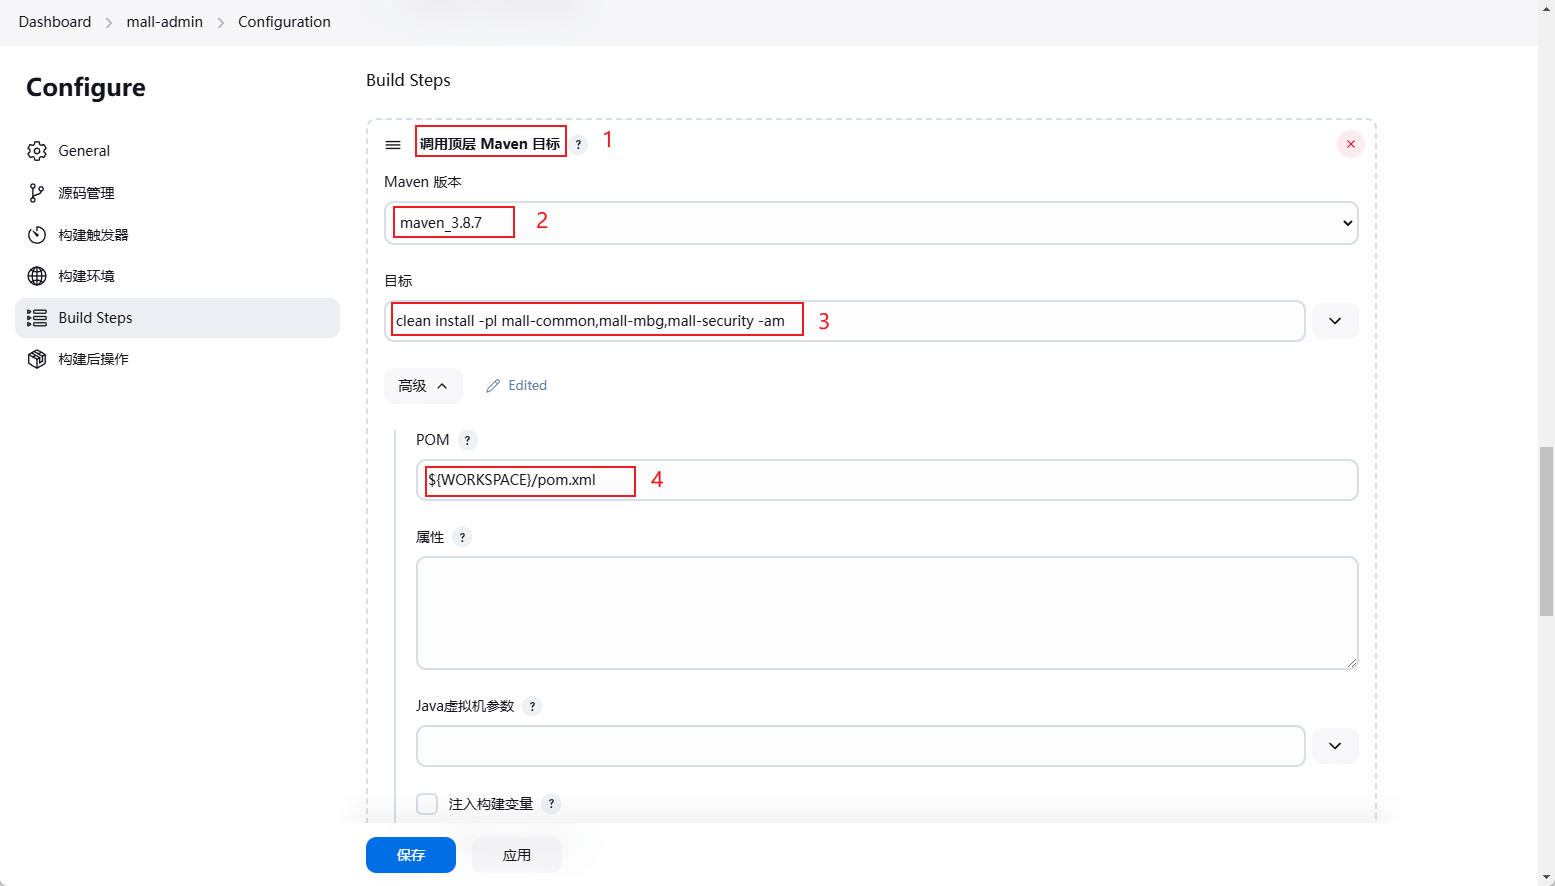The width and height of the screenshot is (1555, 886).
Task: Expand the 目标 field with chevron button
Action: coord(1335,321)
